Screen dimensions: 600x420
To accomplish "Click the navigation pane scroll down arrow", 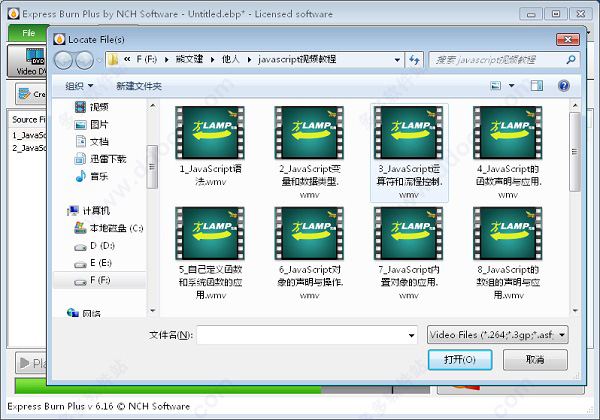I will click(153, 311).
